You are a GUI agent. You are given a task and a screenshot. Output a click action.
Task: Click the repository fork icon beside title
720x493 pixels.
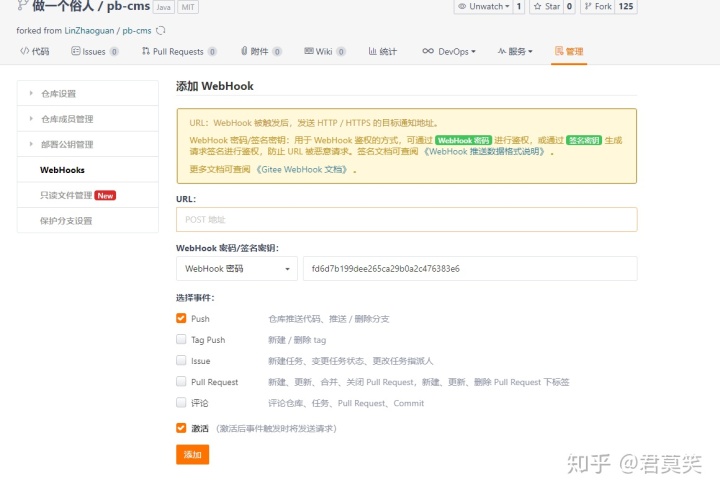[x=22, y=6]
